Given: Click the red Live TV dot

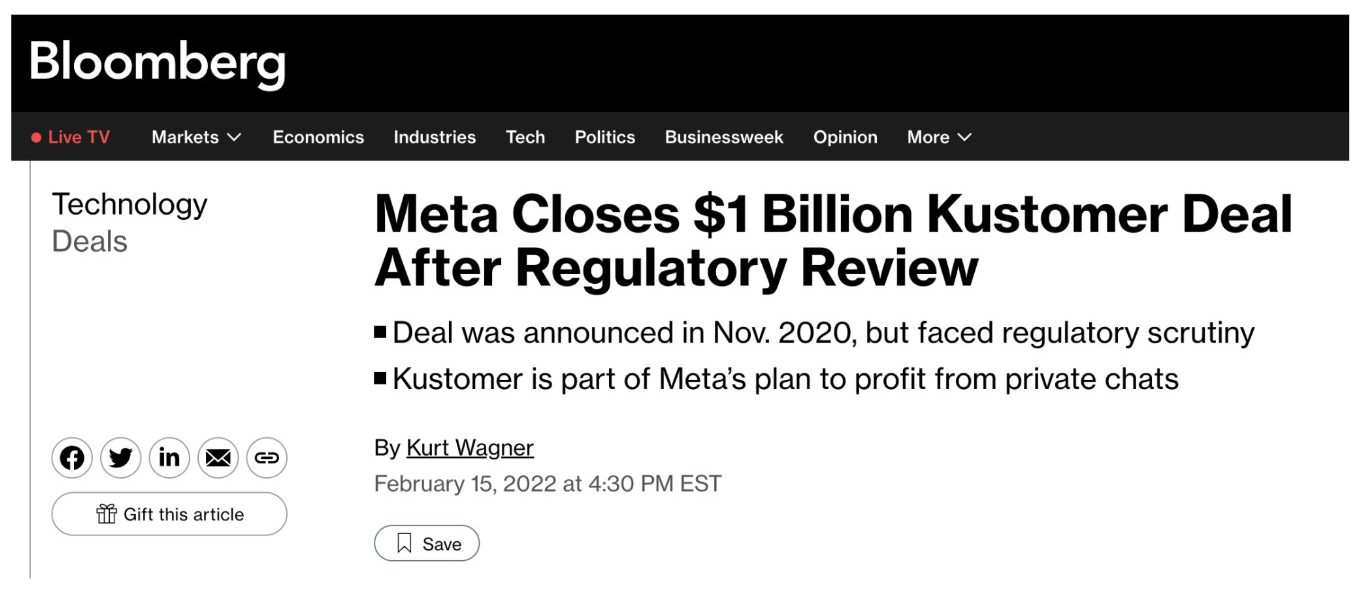Looking at the screenshot, I should (x=36, y=138).
